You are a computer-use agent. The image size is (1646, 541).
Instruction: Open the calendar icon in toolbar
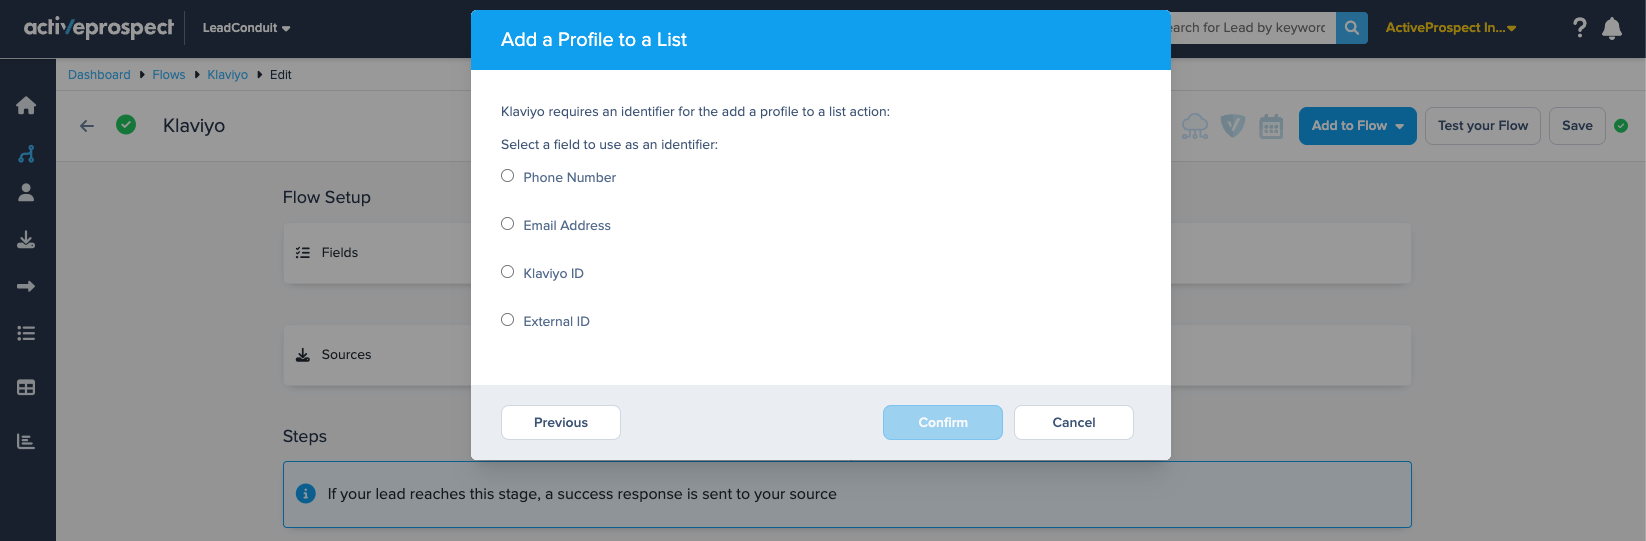(x=1271, y=126)
